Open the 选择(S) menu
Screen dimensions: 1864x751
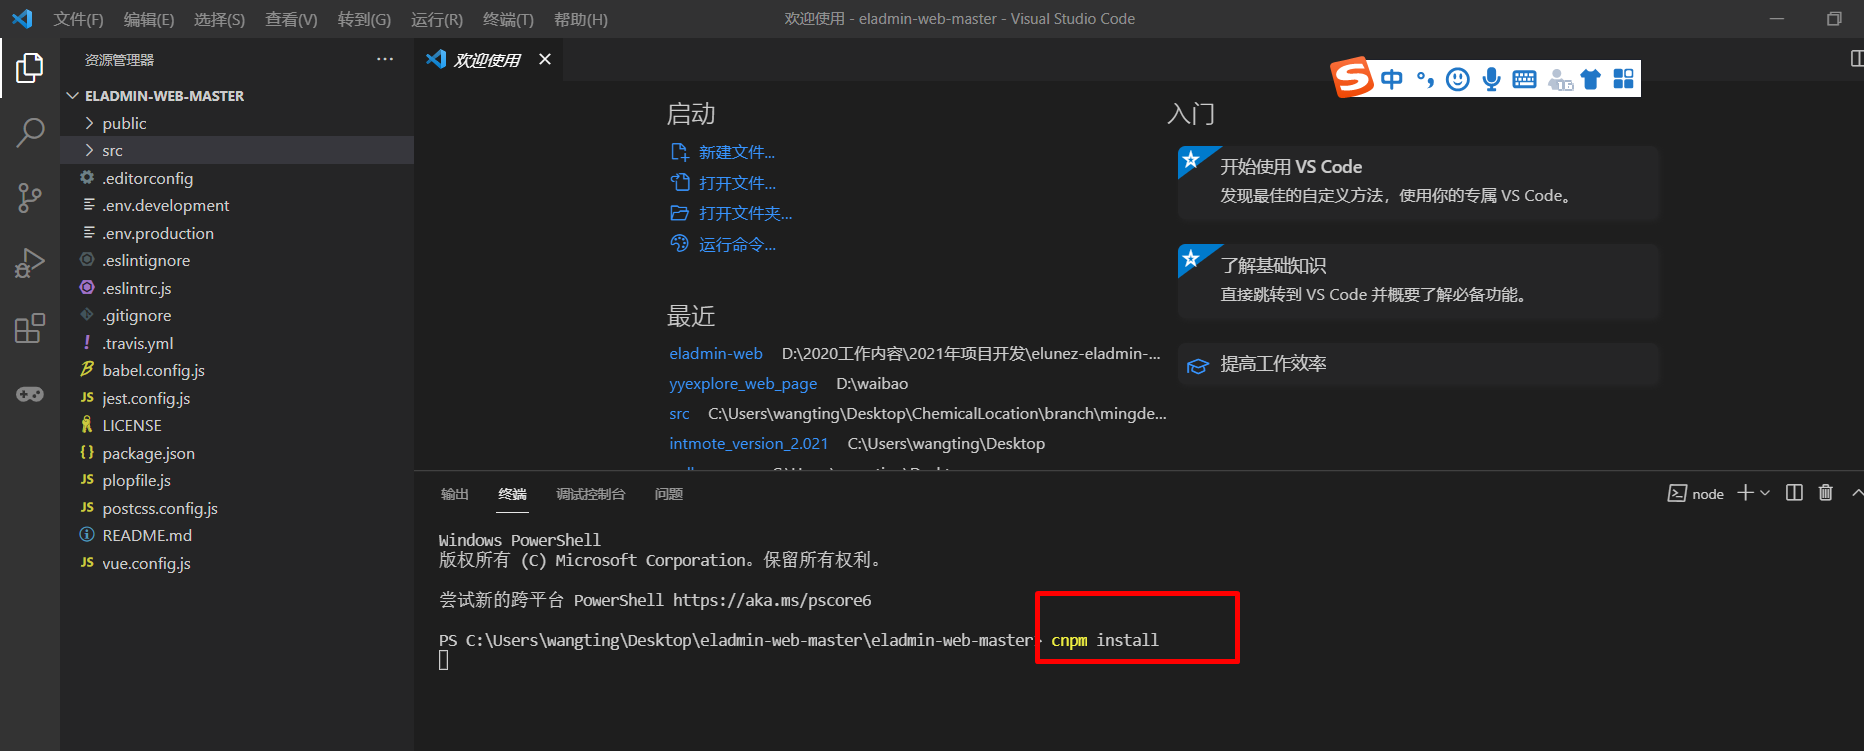point(219,19)
